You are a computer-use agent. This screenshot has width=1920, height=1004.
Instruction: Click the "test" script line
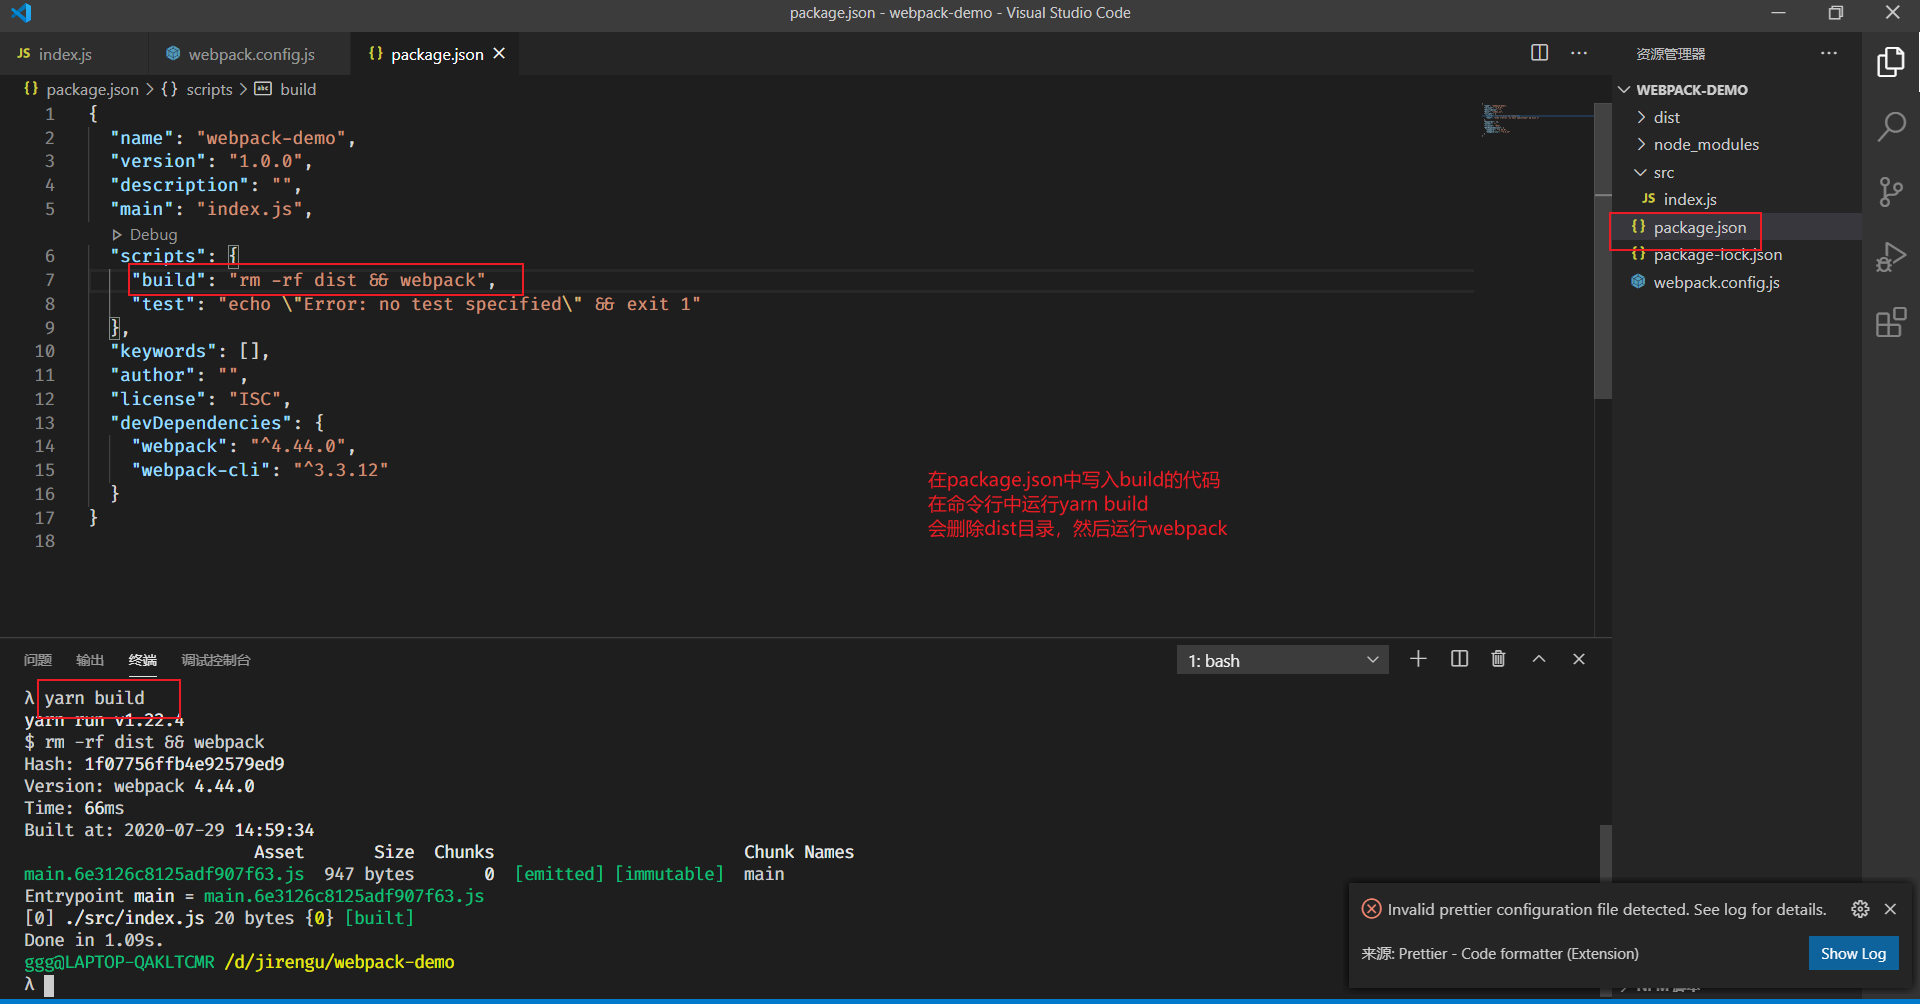416,304
